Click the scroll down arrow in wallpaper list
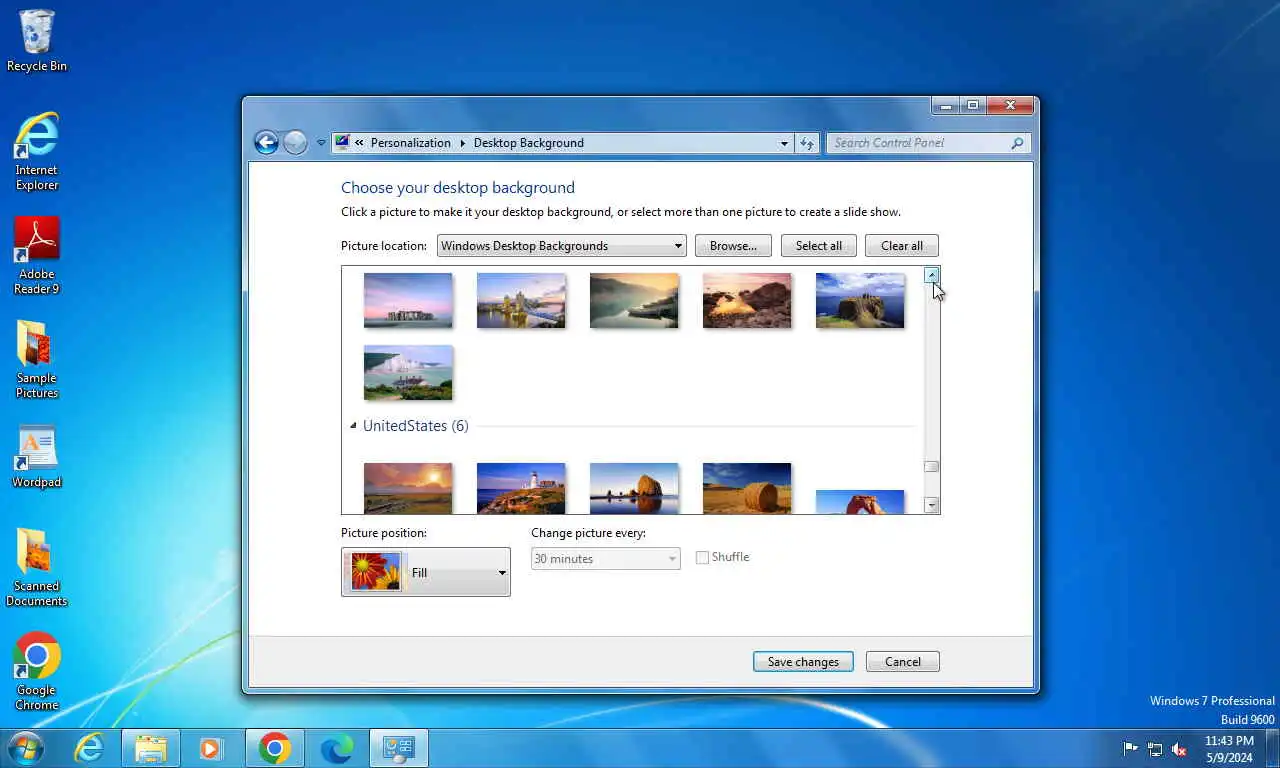 click(x=931, y=505)
